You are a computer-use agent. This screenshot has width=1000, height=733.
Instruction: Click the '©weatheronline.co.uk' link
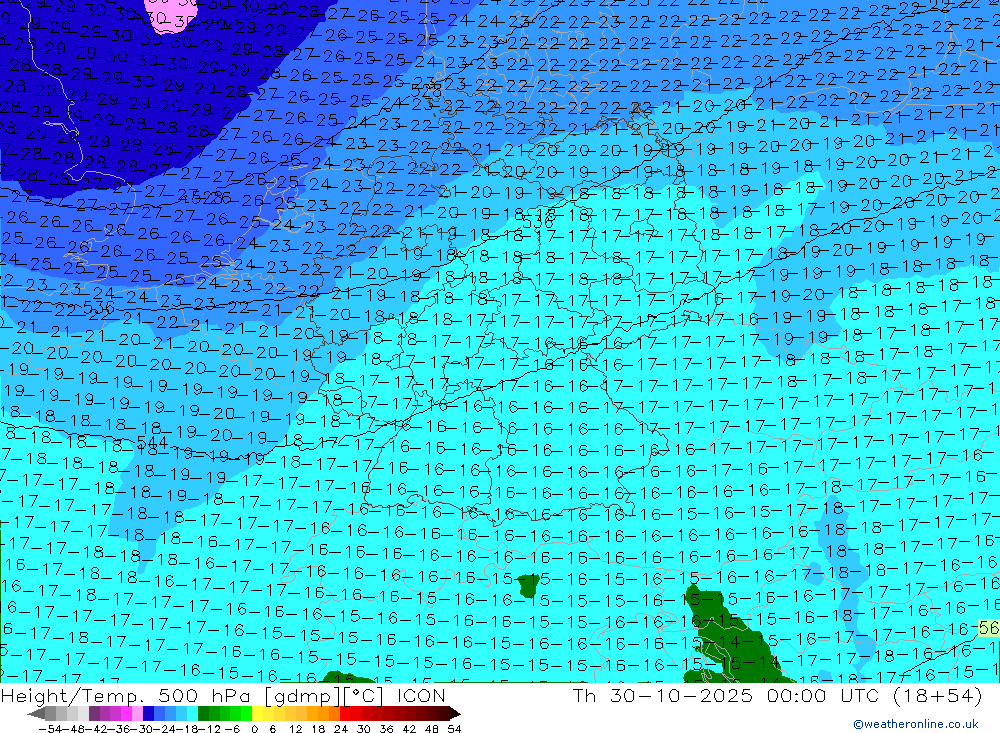pos(916,724)
